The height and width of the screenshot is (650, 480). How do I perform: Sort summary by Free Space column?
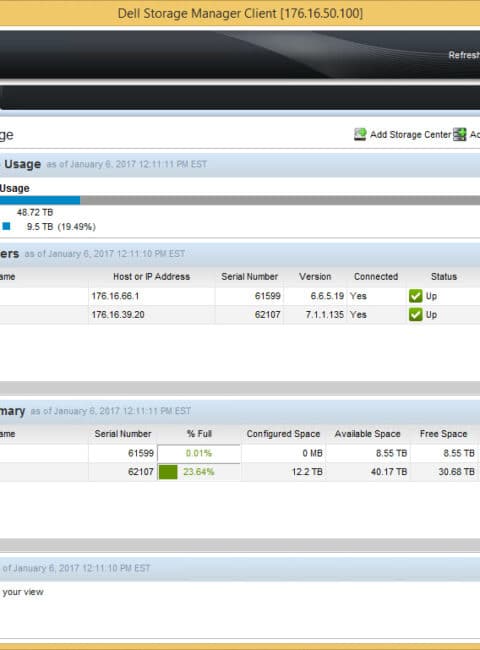click(444, 434)
